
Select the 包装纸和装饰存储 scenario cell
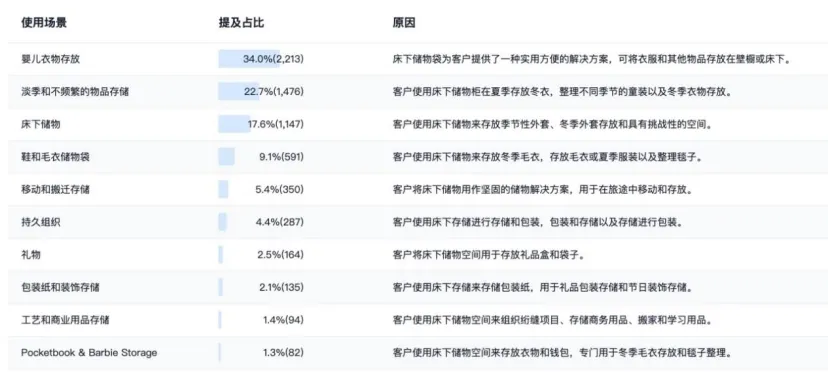[60, 288]
